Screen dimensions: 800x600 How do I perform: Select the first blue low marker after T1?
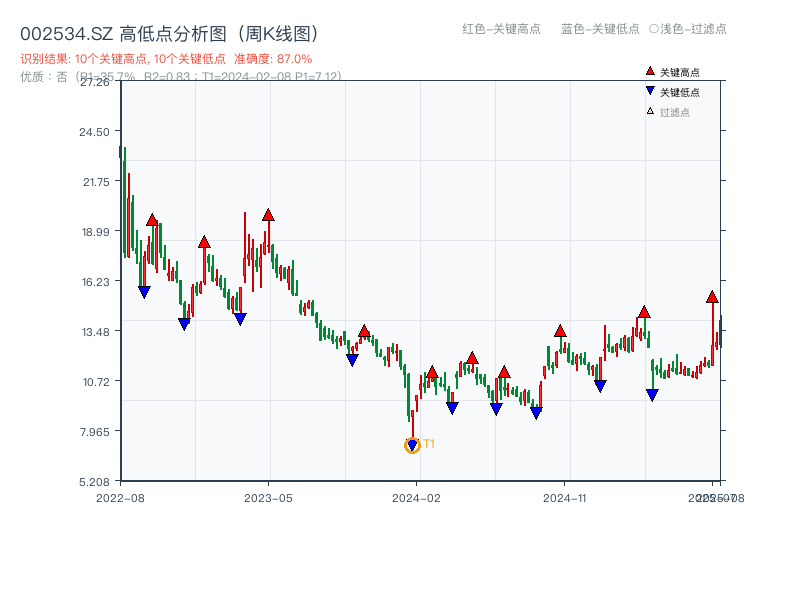click(x=452, y=408)
